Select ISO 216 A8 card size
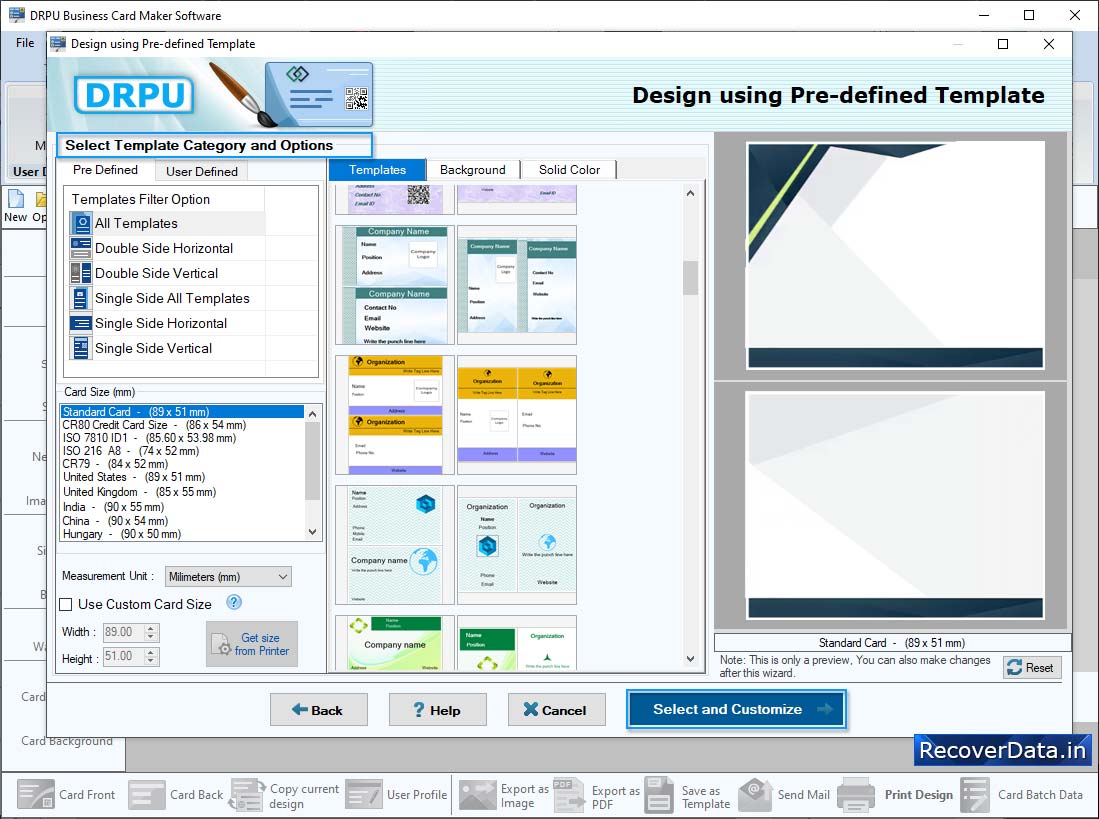1099x819 pixels. (182, 451)
